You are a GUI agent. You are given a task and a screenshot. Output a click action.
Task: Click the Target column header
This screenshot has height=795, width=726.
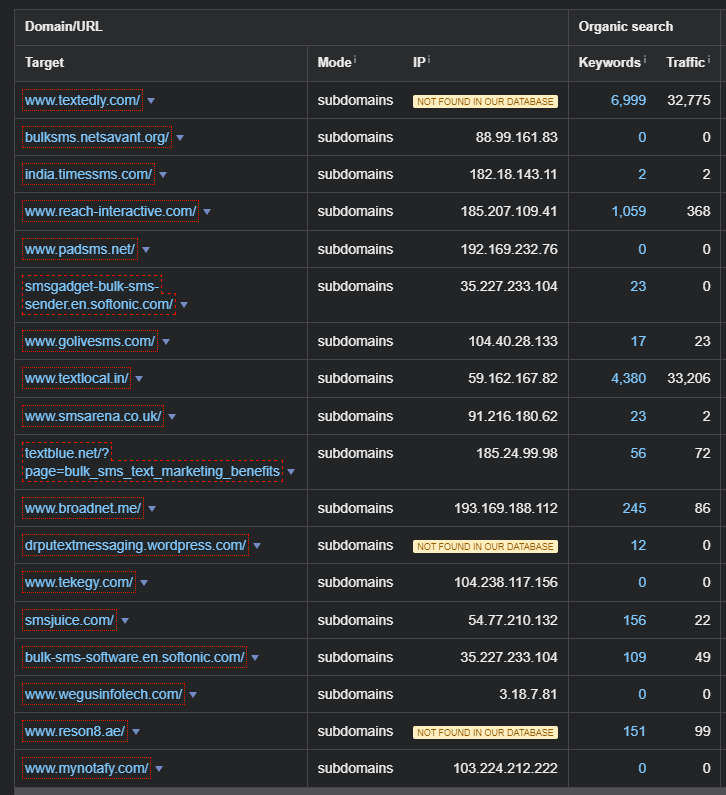[45, 62]
